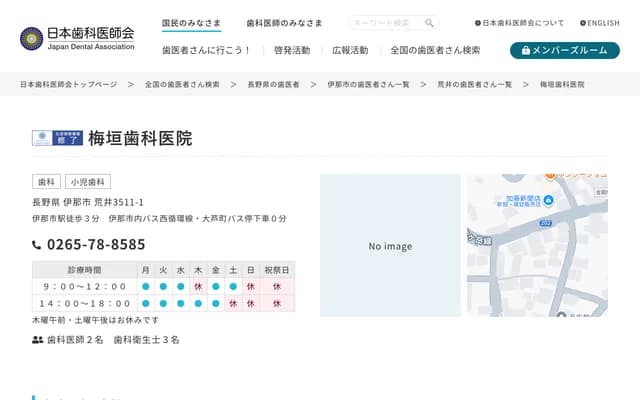640x400 pixels.
Task: Click the lock icon in メンバーズルーム button
Action: [x=526, y=50]
